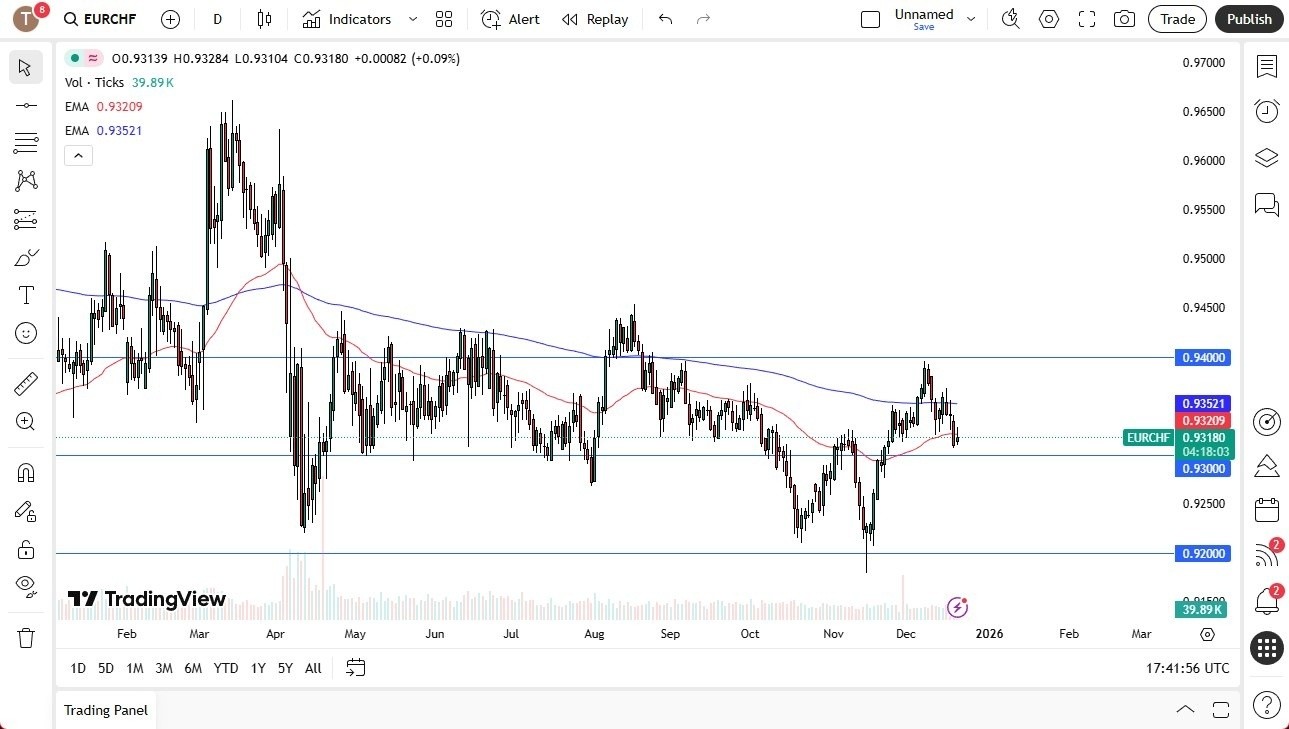The width and height of the screenshot is (1289, 729).
Task: Enter fullscreen mode
Action: [x=1087, y=19]
